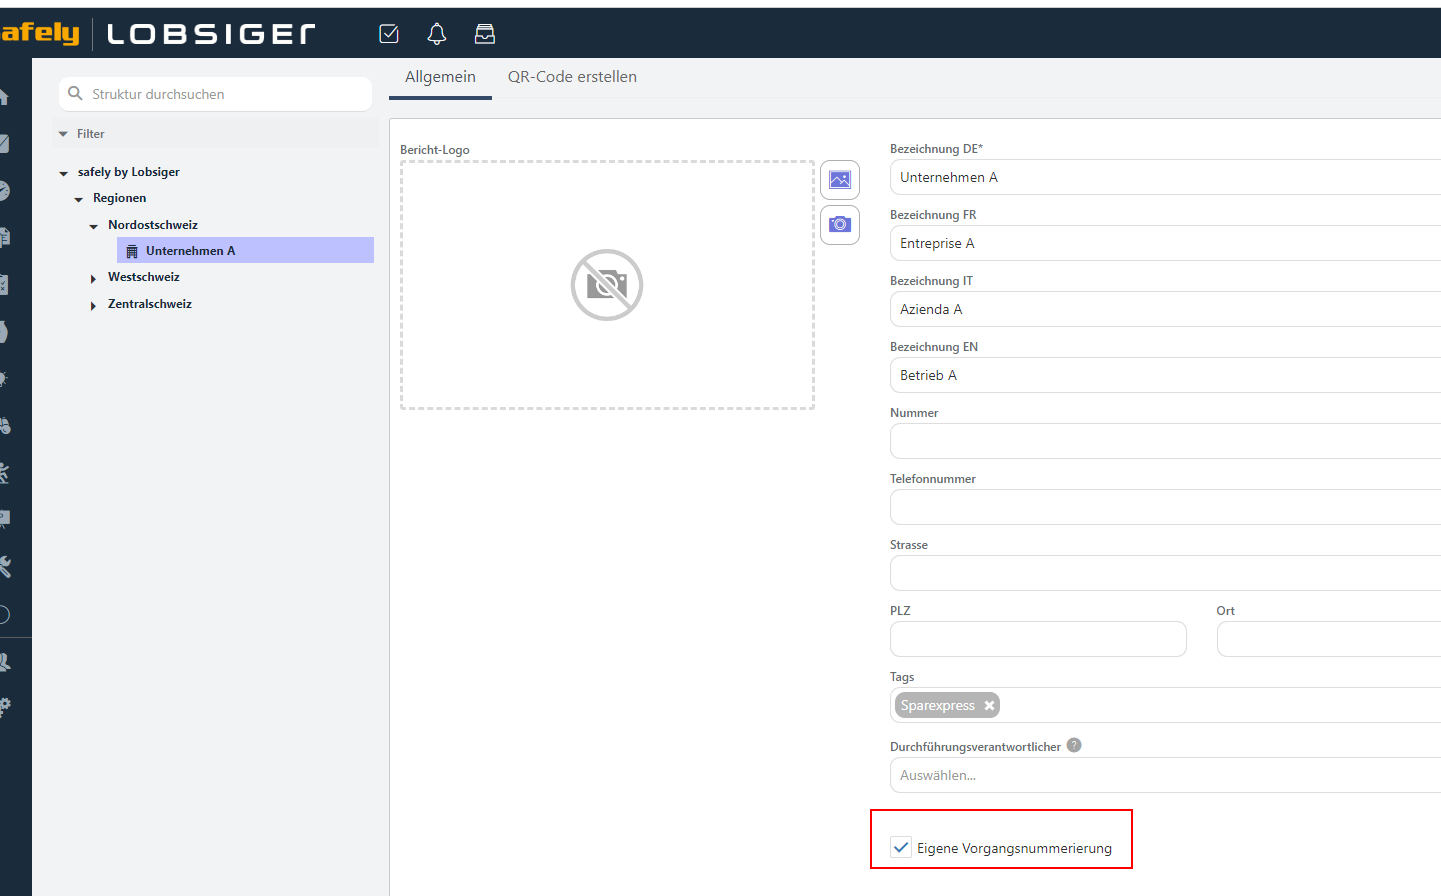Select the Allgemein tab
This screenshot has height=896, width=1441.
point(440,77)
